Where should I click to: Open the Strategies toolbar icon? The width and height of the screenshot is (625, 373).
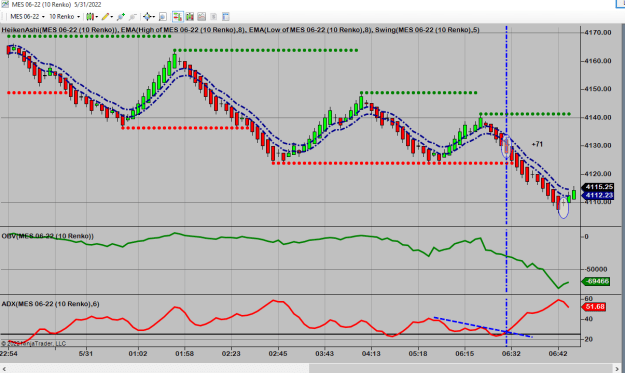pos(214,17)
